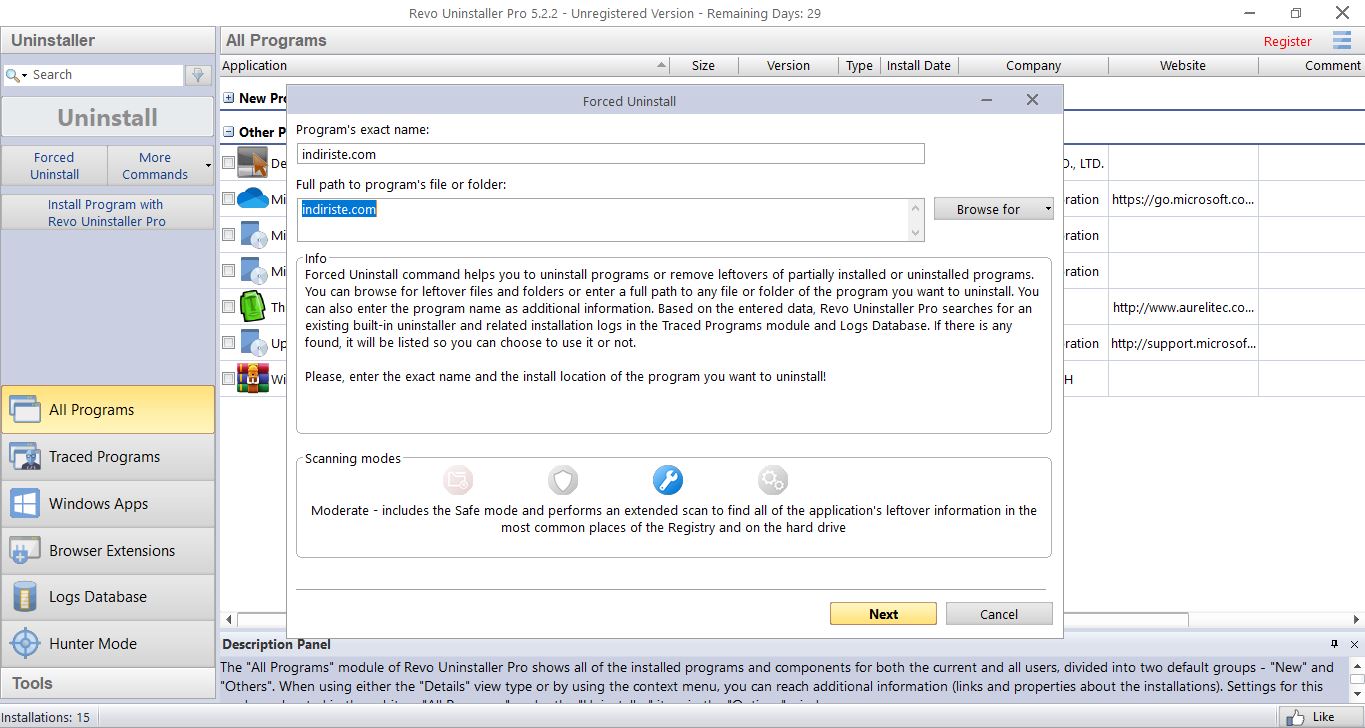This screenshot has height=728, width=1365.
Task: Click the Program's exact name field
Action: coord(610,154)
